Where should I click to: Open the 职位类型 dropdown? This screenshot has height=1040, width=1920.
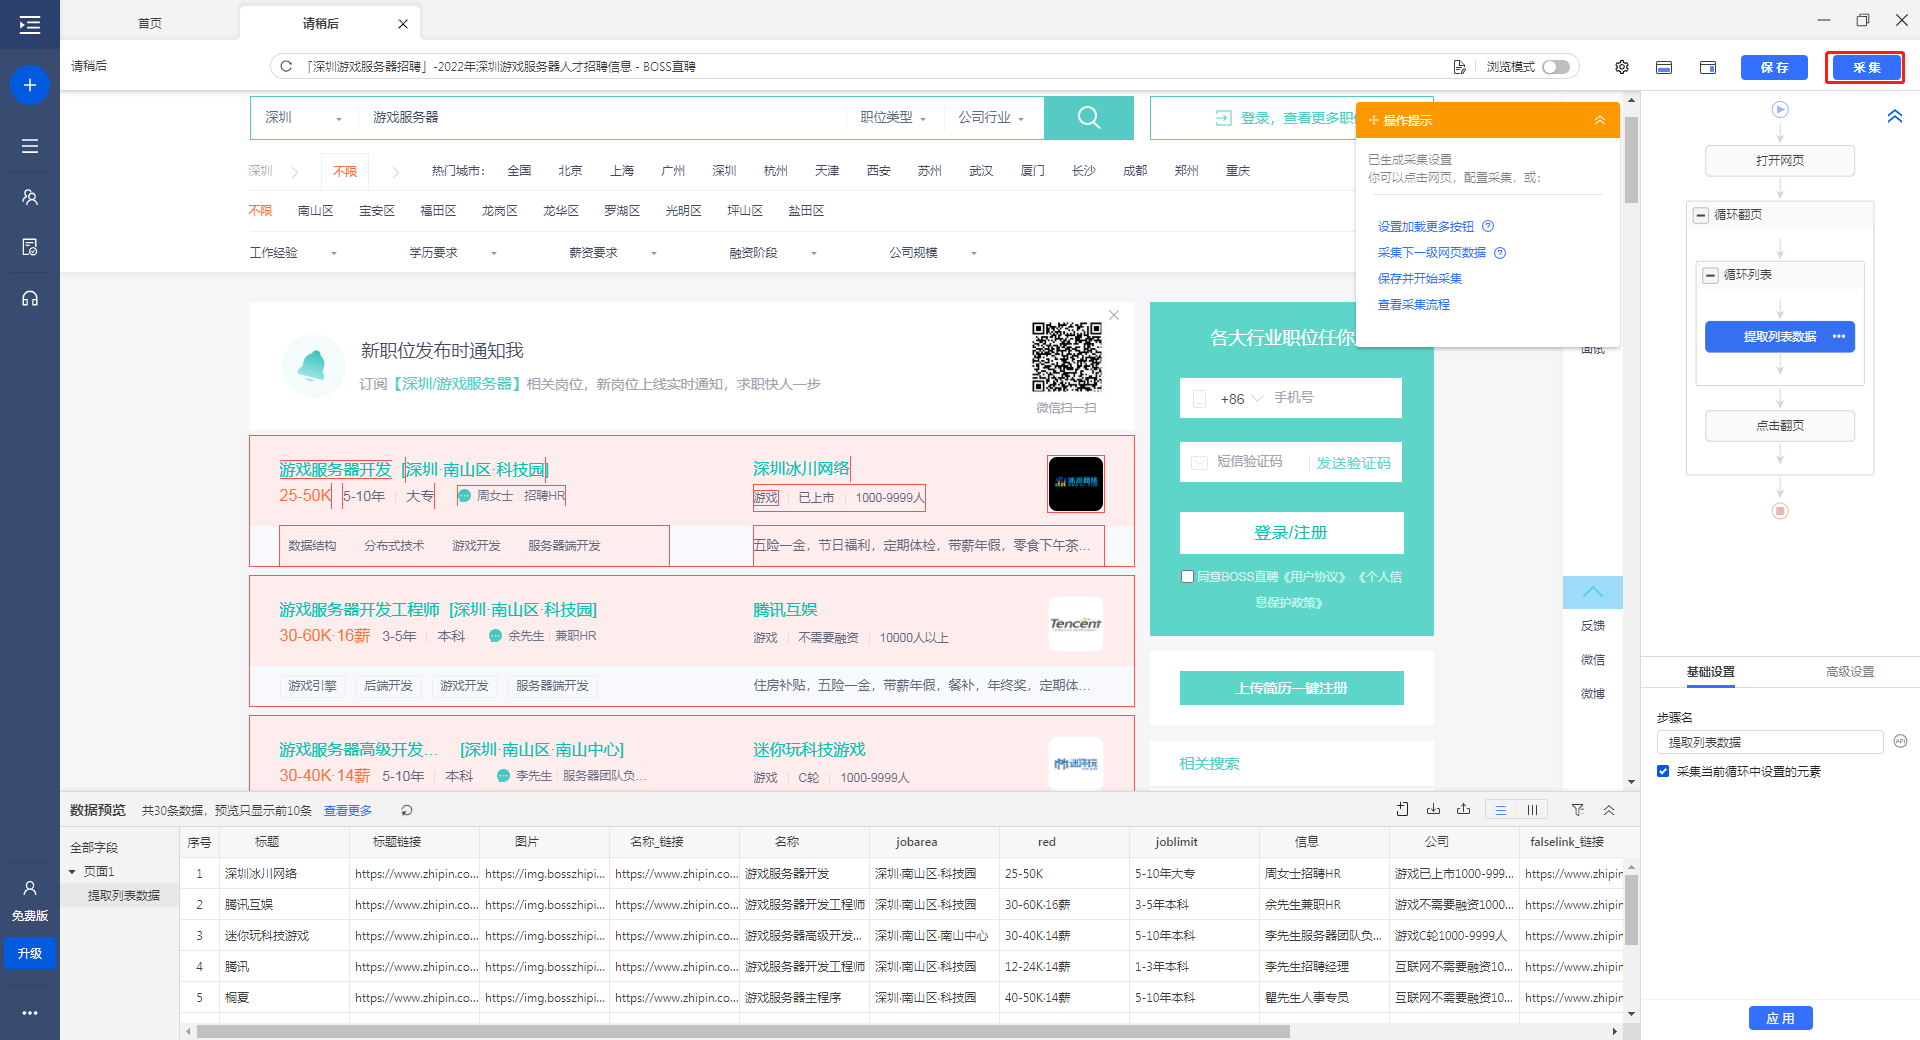click(x=893, y=118)
